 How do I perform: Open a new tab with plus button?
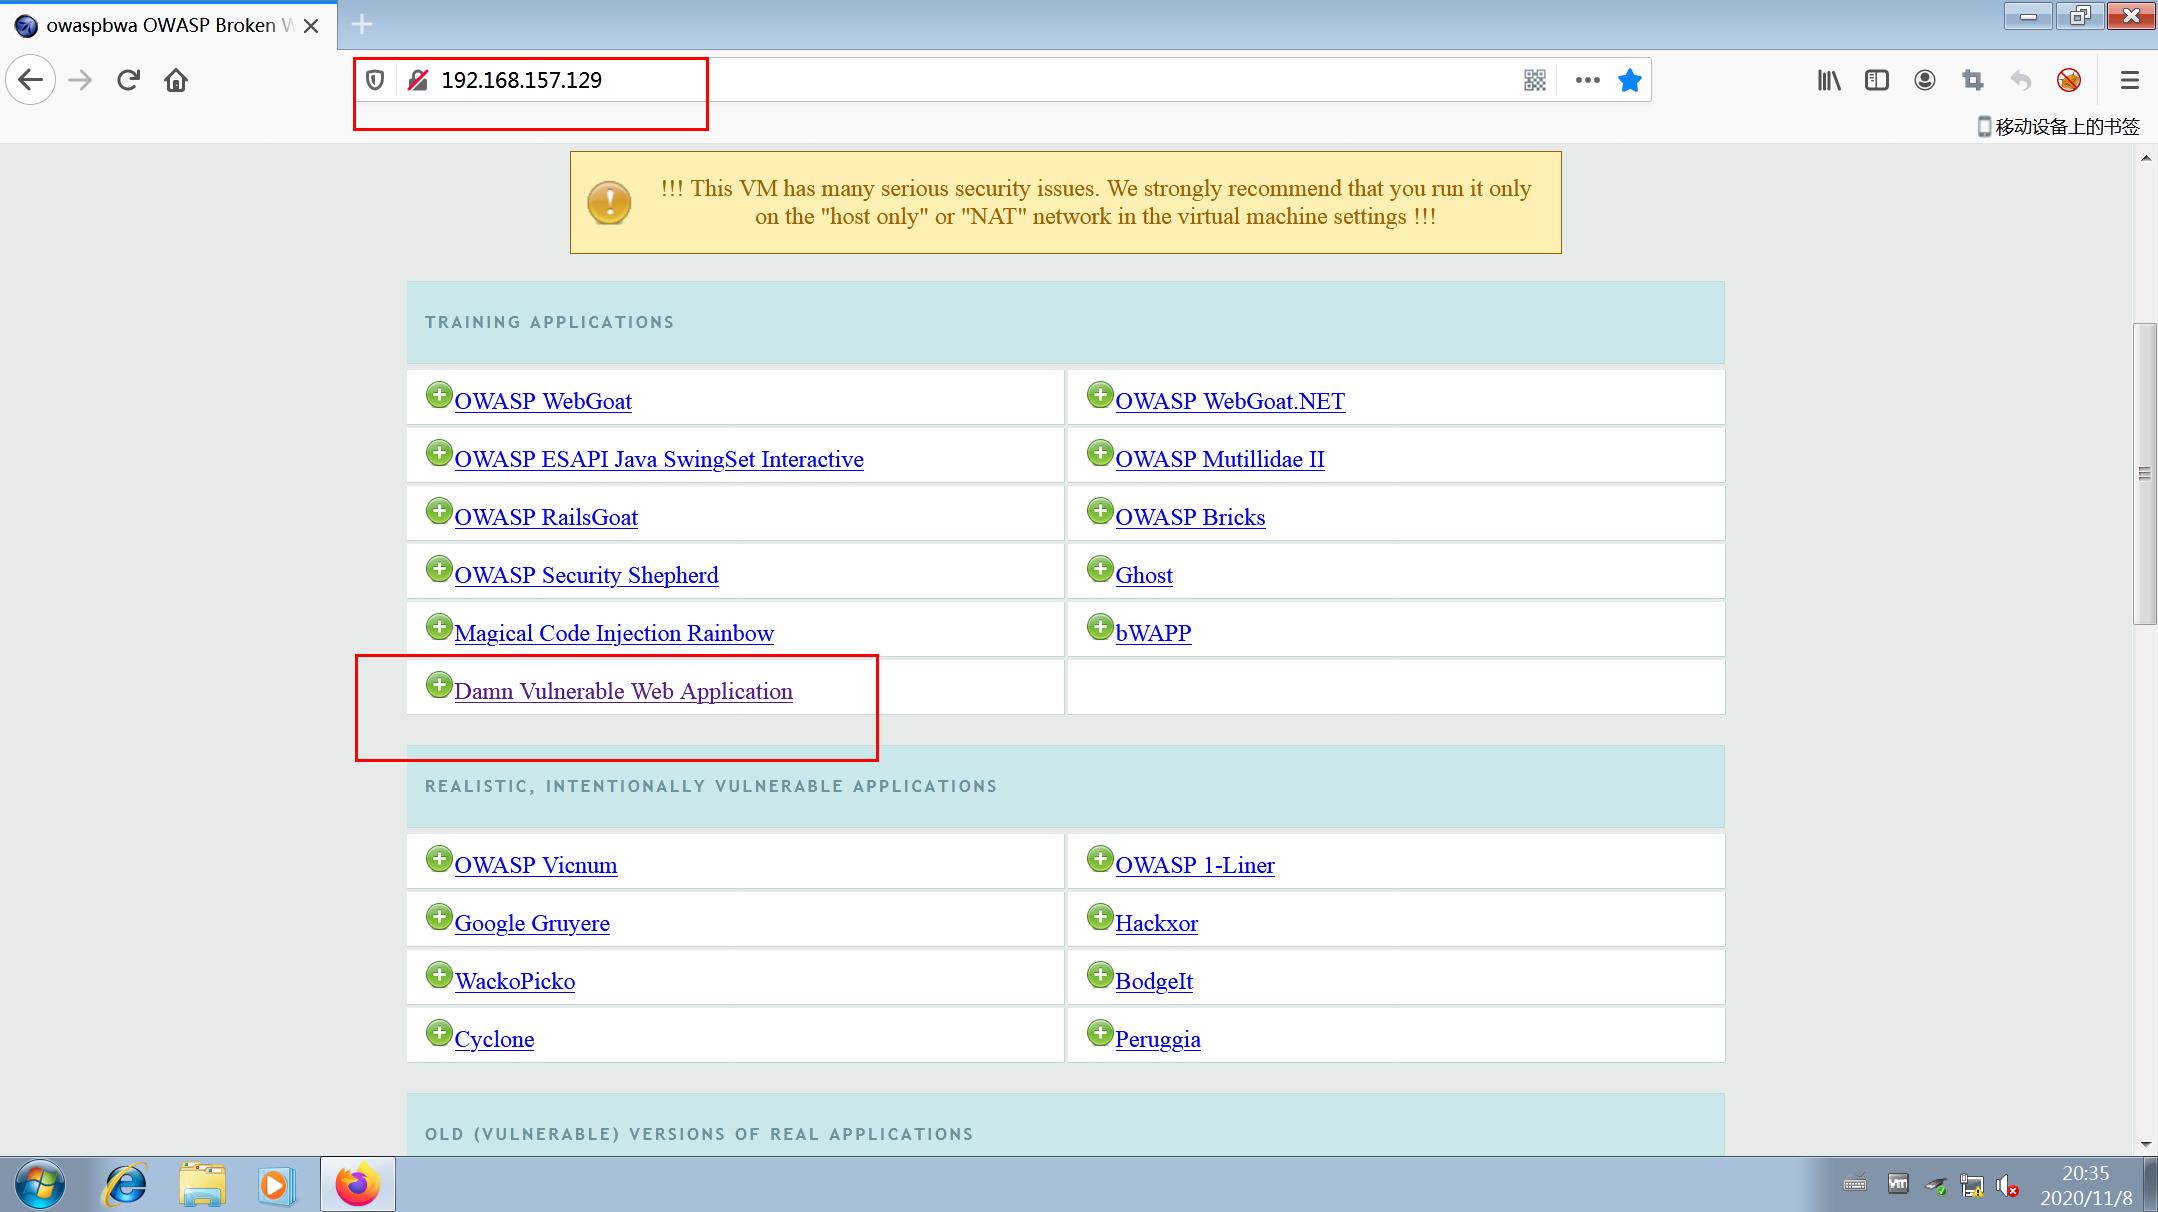click(362, 24)
